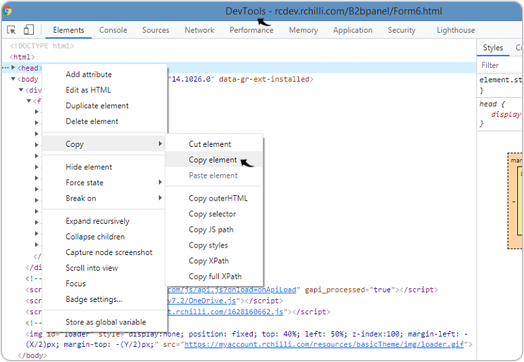This screenshot has height=362, width=524.
Task: Click the box model margin diagram
Action: coord(515,201)
